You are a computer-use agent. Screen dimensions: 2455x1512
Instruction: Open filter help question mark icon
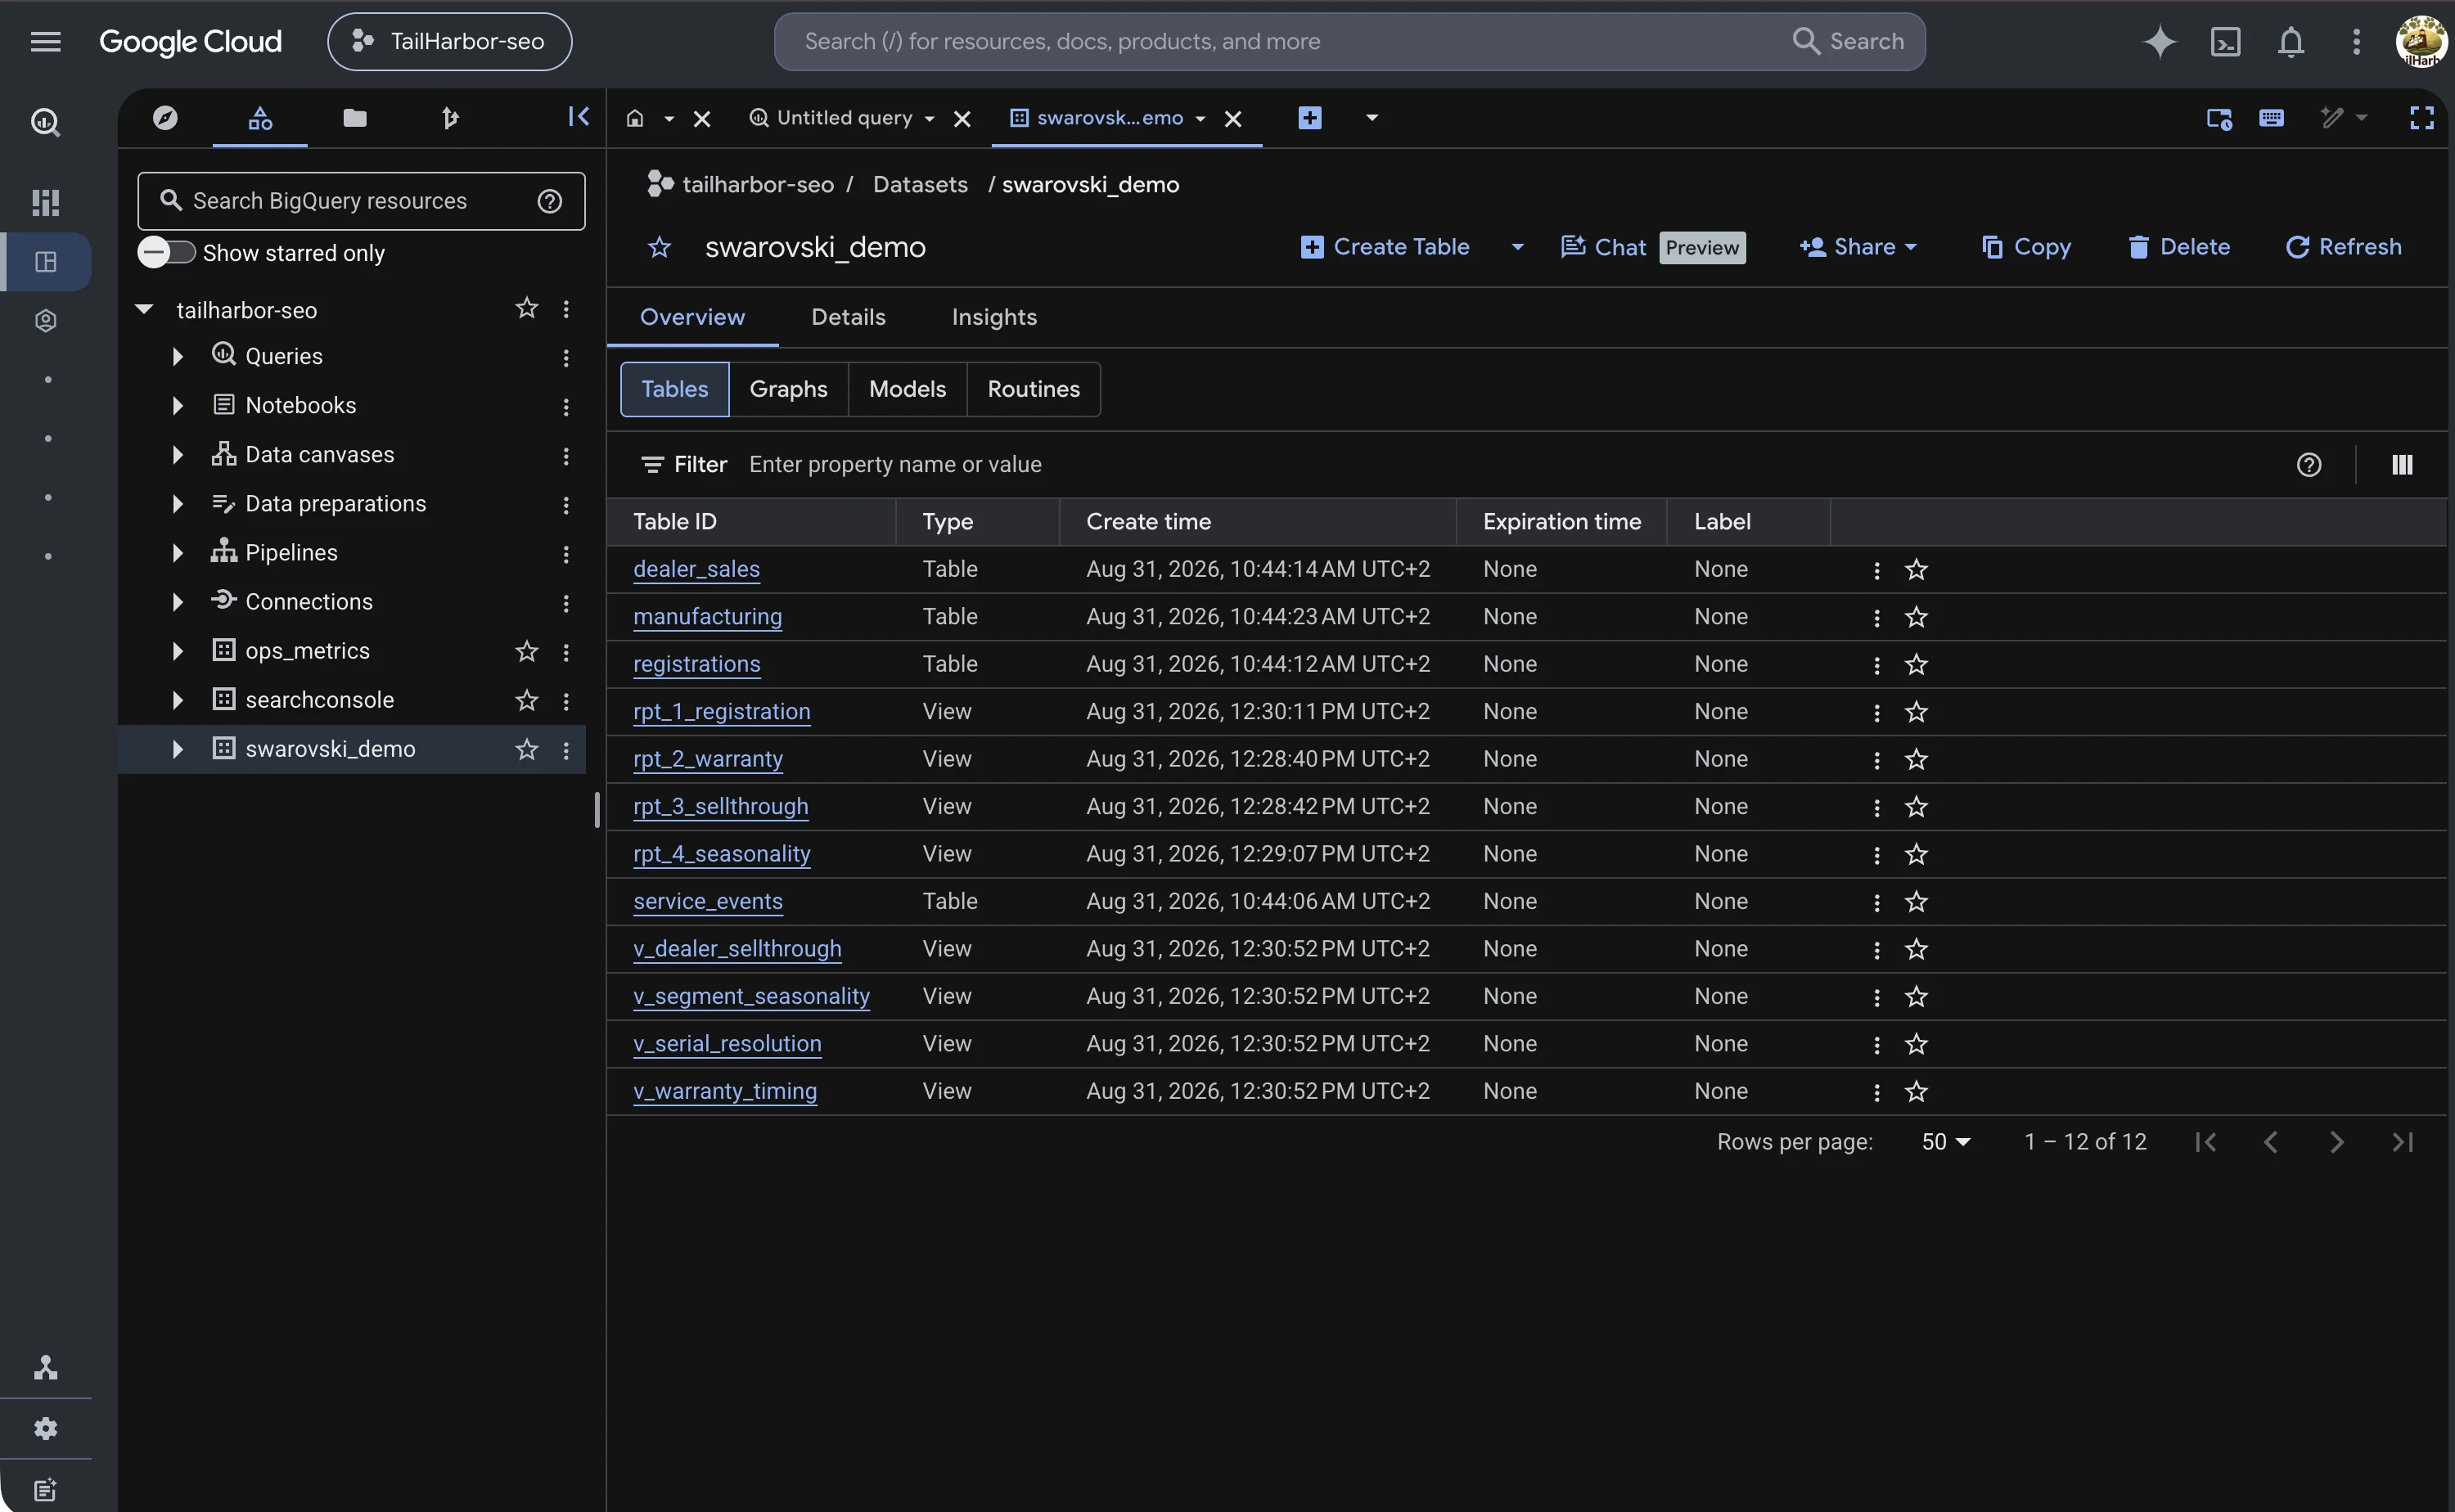[2309, 464]
